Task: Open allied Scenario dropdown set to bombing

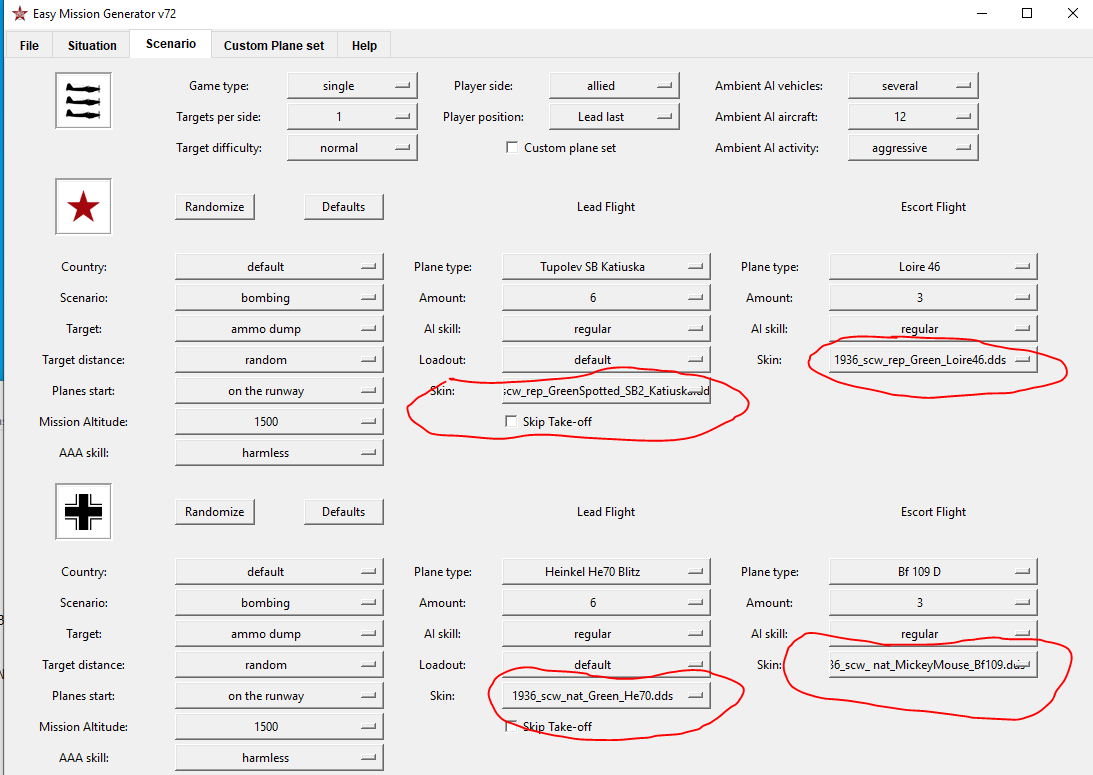Action: tap(279, 298)
